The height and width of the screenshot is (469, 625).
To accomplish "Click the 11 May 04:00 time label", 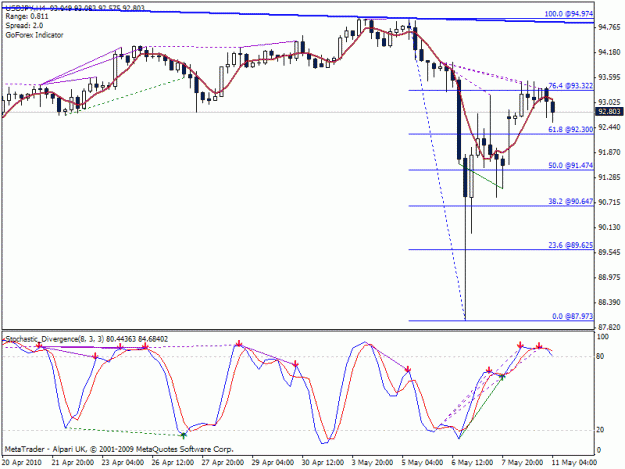I will coord(574,462).
